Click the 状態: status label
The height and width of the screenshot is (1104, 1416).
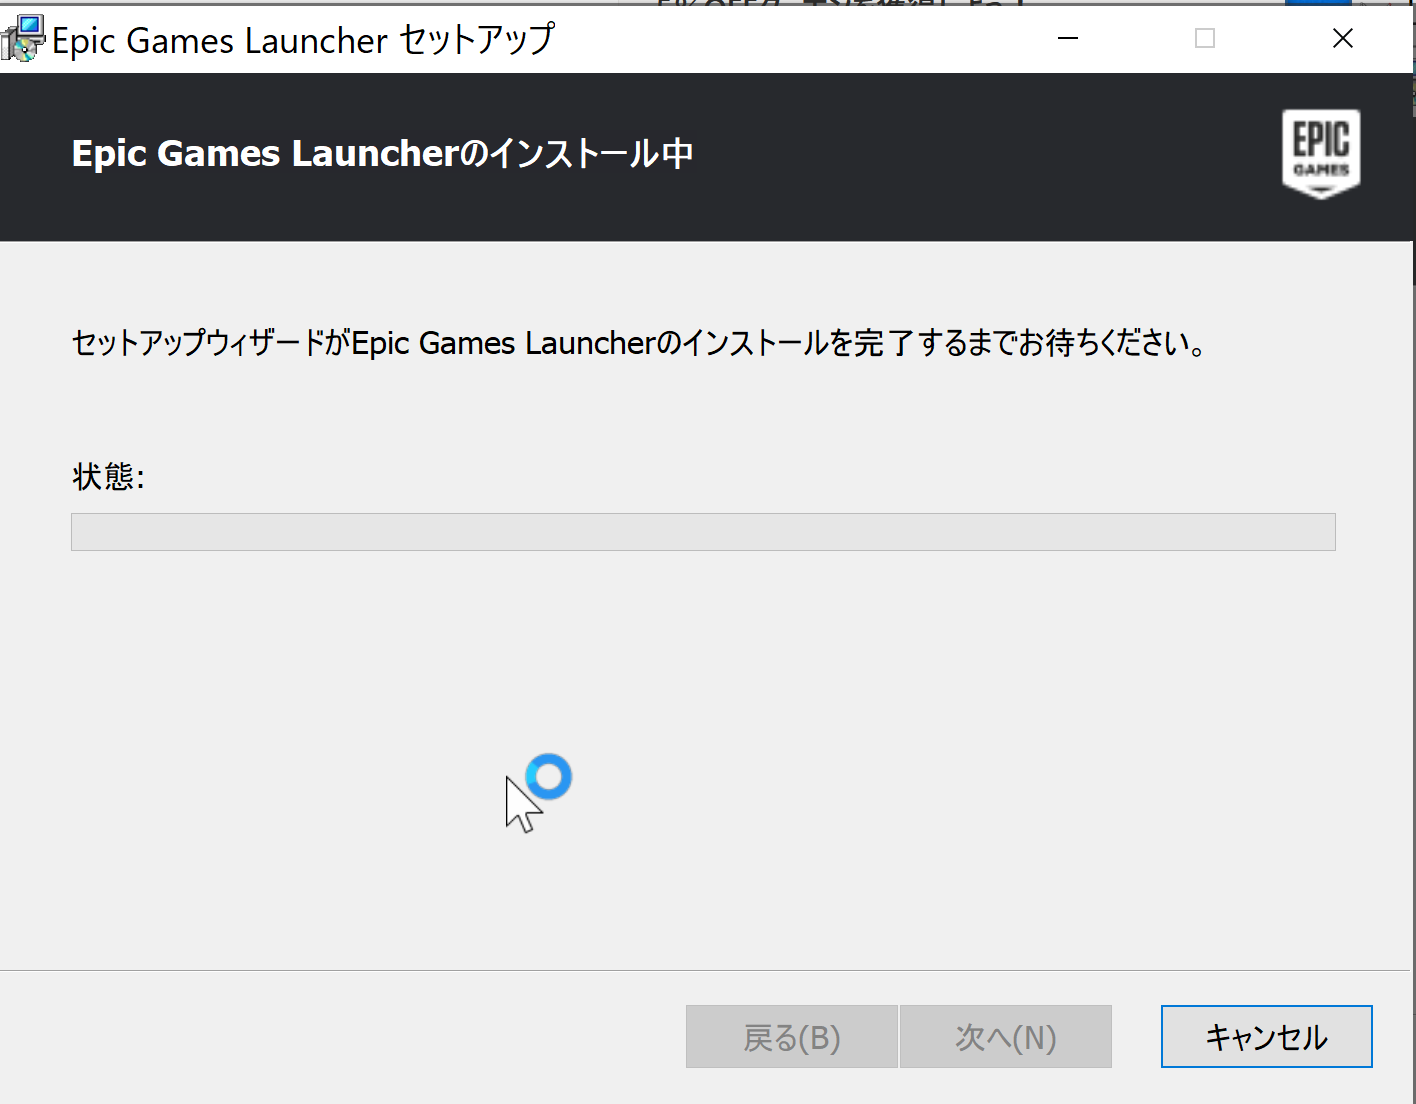[108, 476]
